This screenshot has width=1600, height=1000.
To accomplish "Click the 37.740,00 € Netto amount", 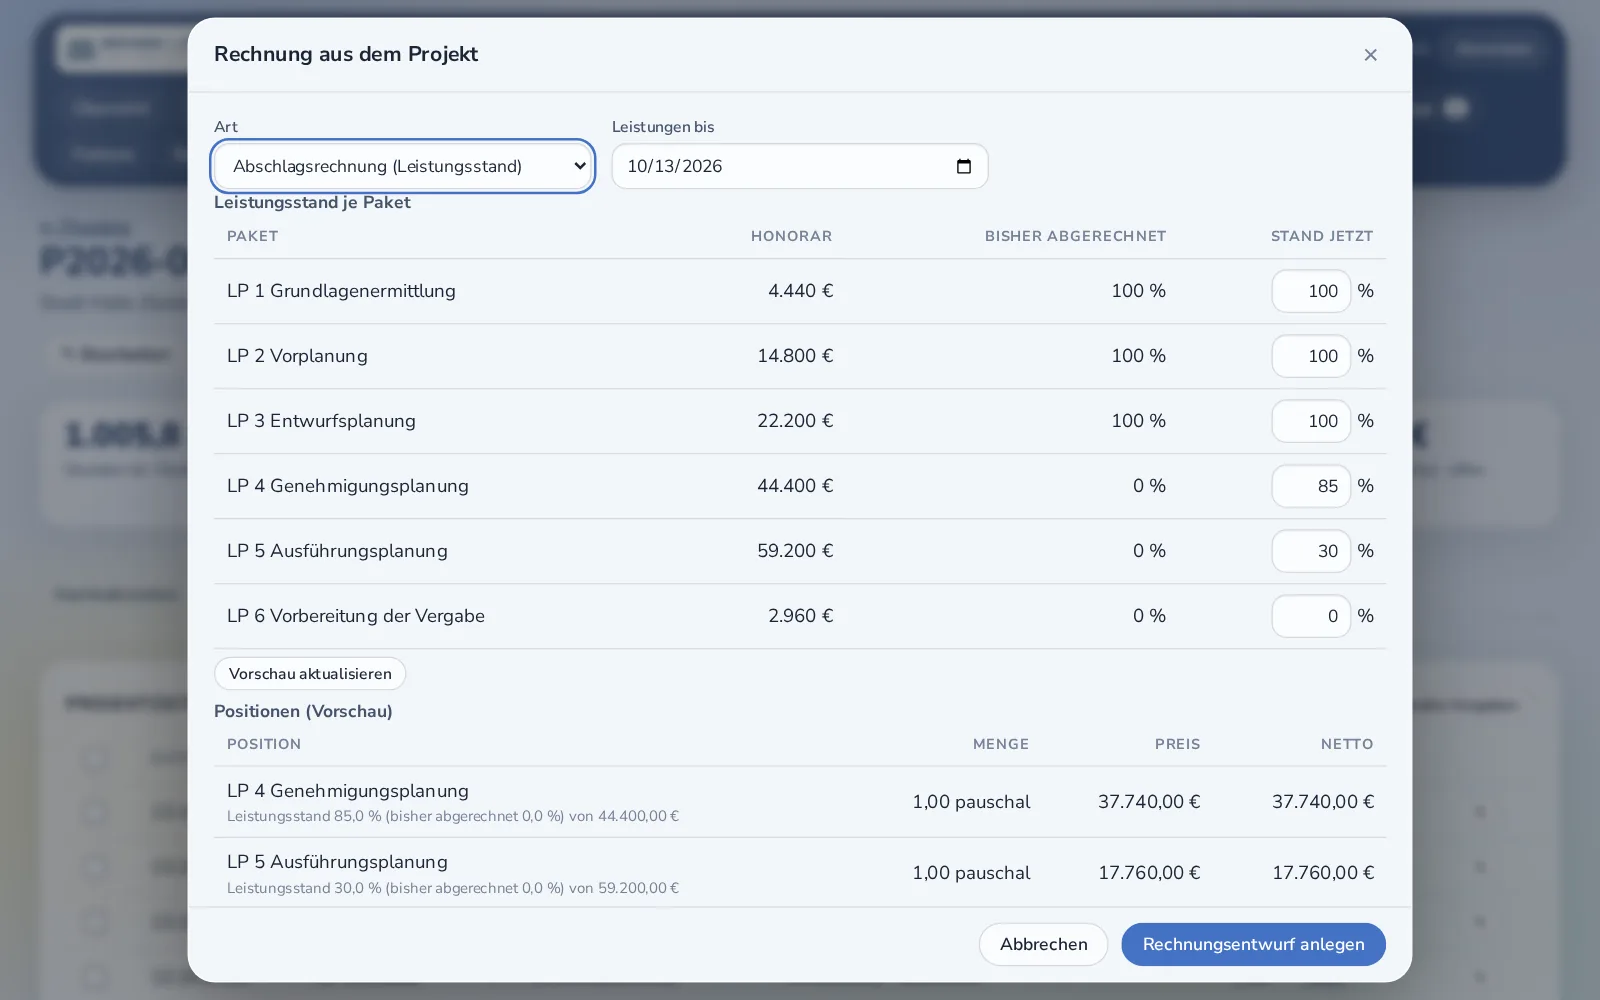I will [x=1323, y=802].
